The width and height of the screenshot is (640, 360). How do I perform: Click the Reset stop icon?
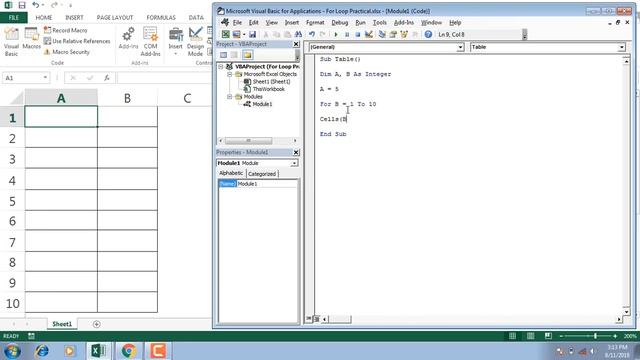(x=358, y=35)
